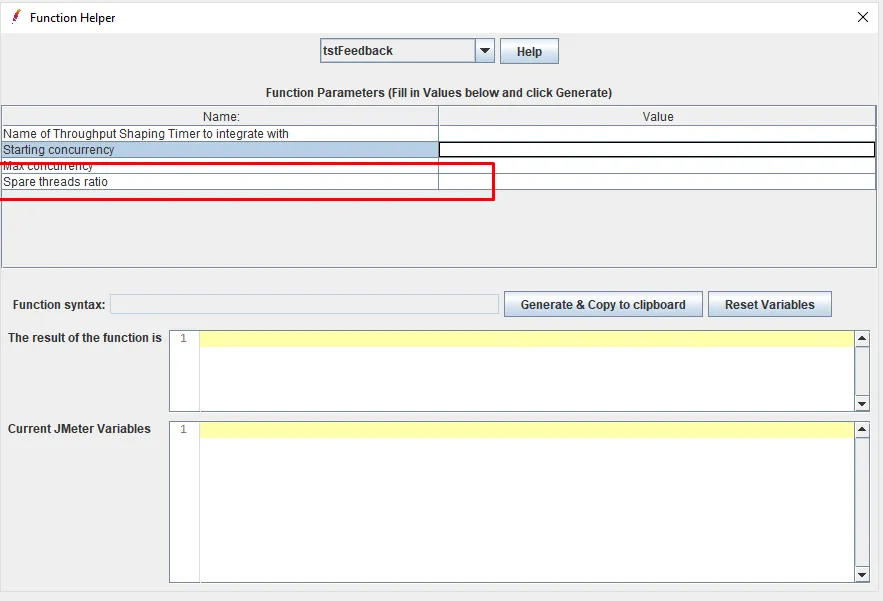883x601 pixels.
Task: Click line number 1 in result gutter
Action: [184, 339]
